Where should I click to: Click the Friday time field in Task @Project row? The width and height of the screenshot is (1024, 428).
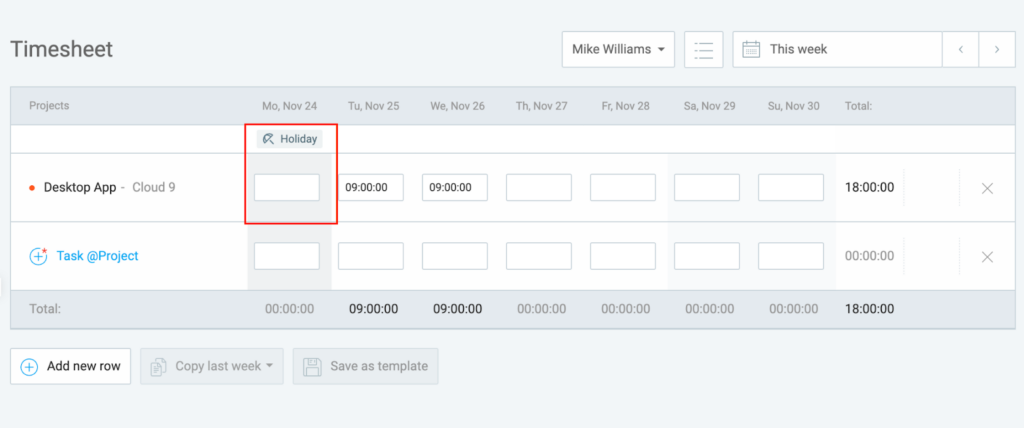tap(623, 256)
